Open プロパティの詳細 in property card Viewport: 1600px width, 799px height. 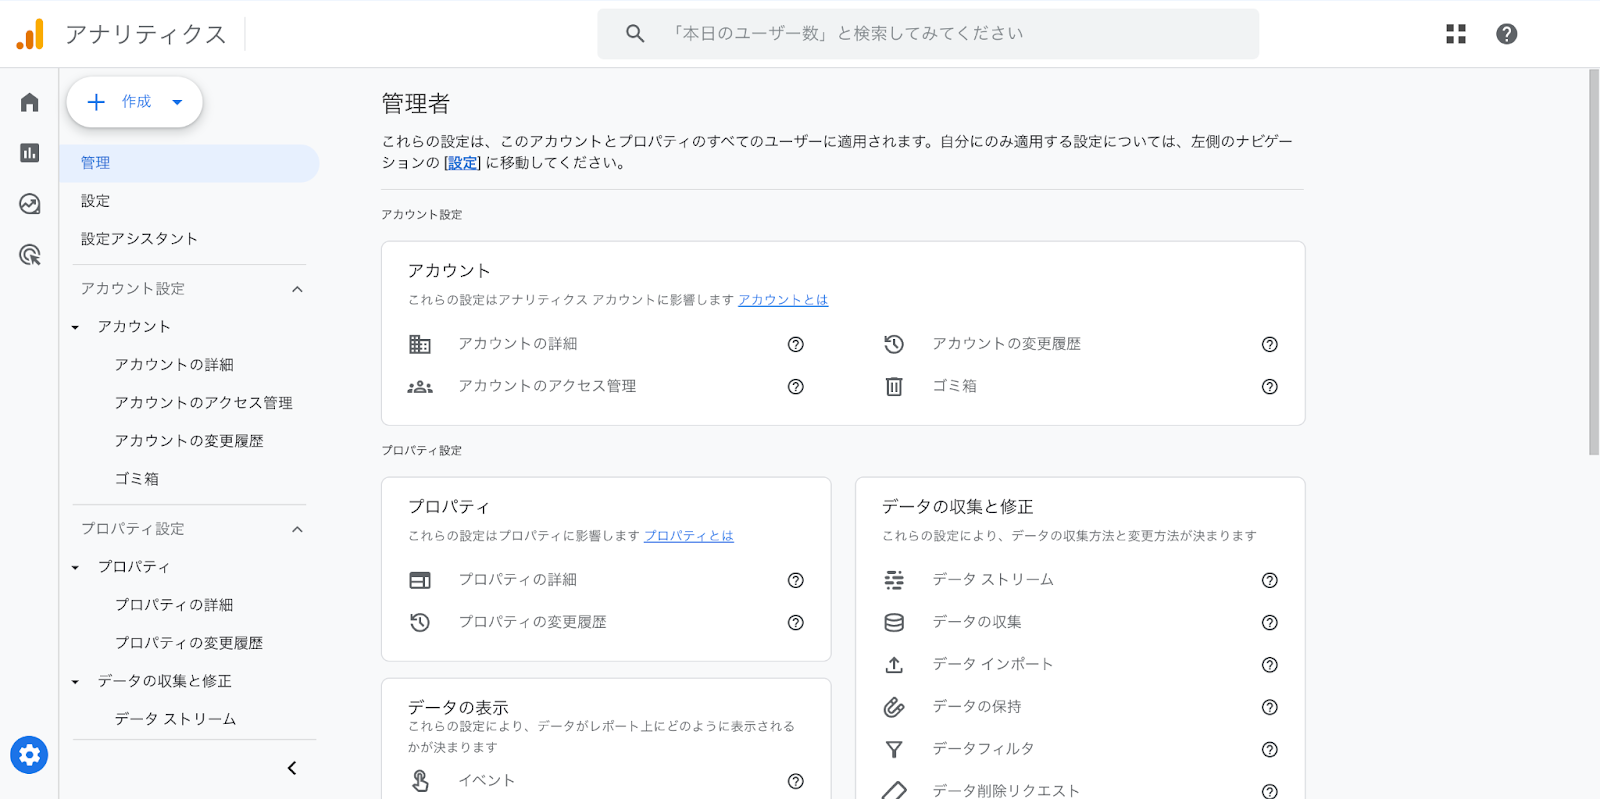point(518,580)
